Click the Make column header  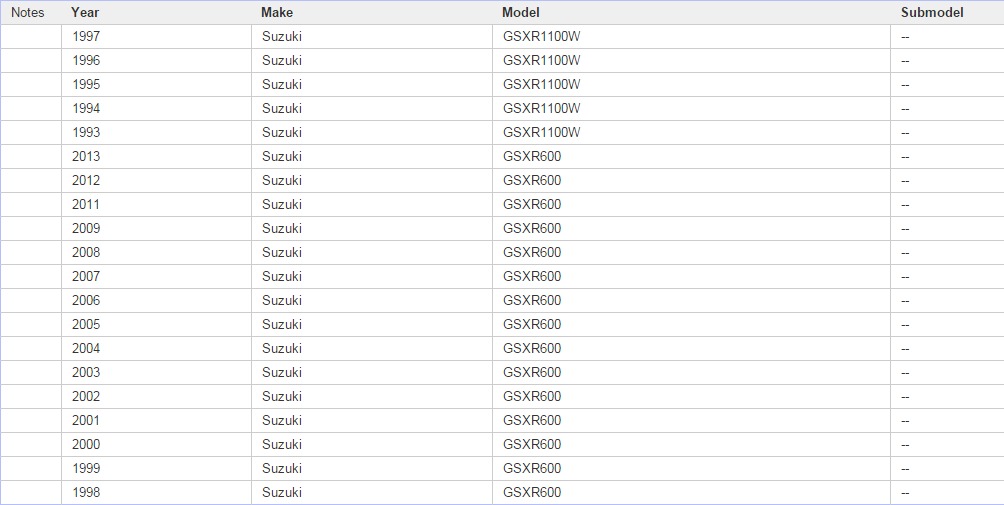coord(277,12)
